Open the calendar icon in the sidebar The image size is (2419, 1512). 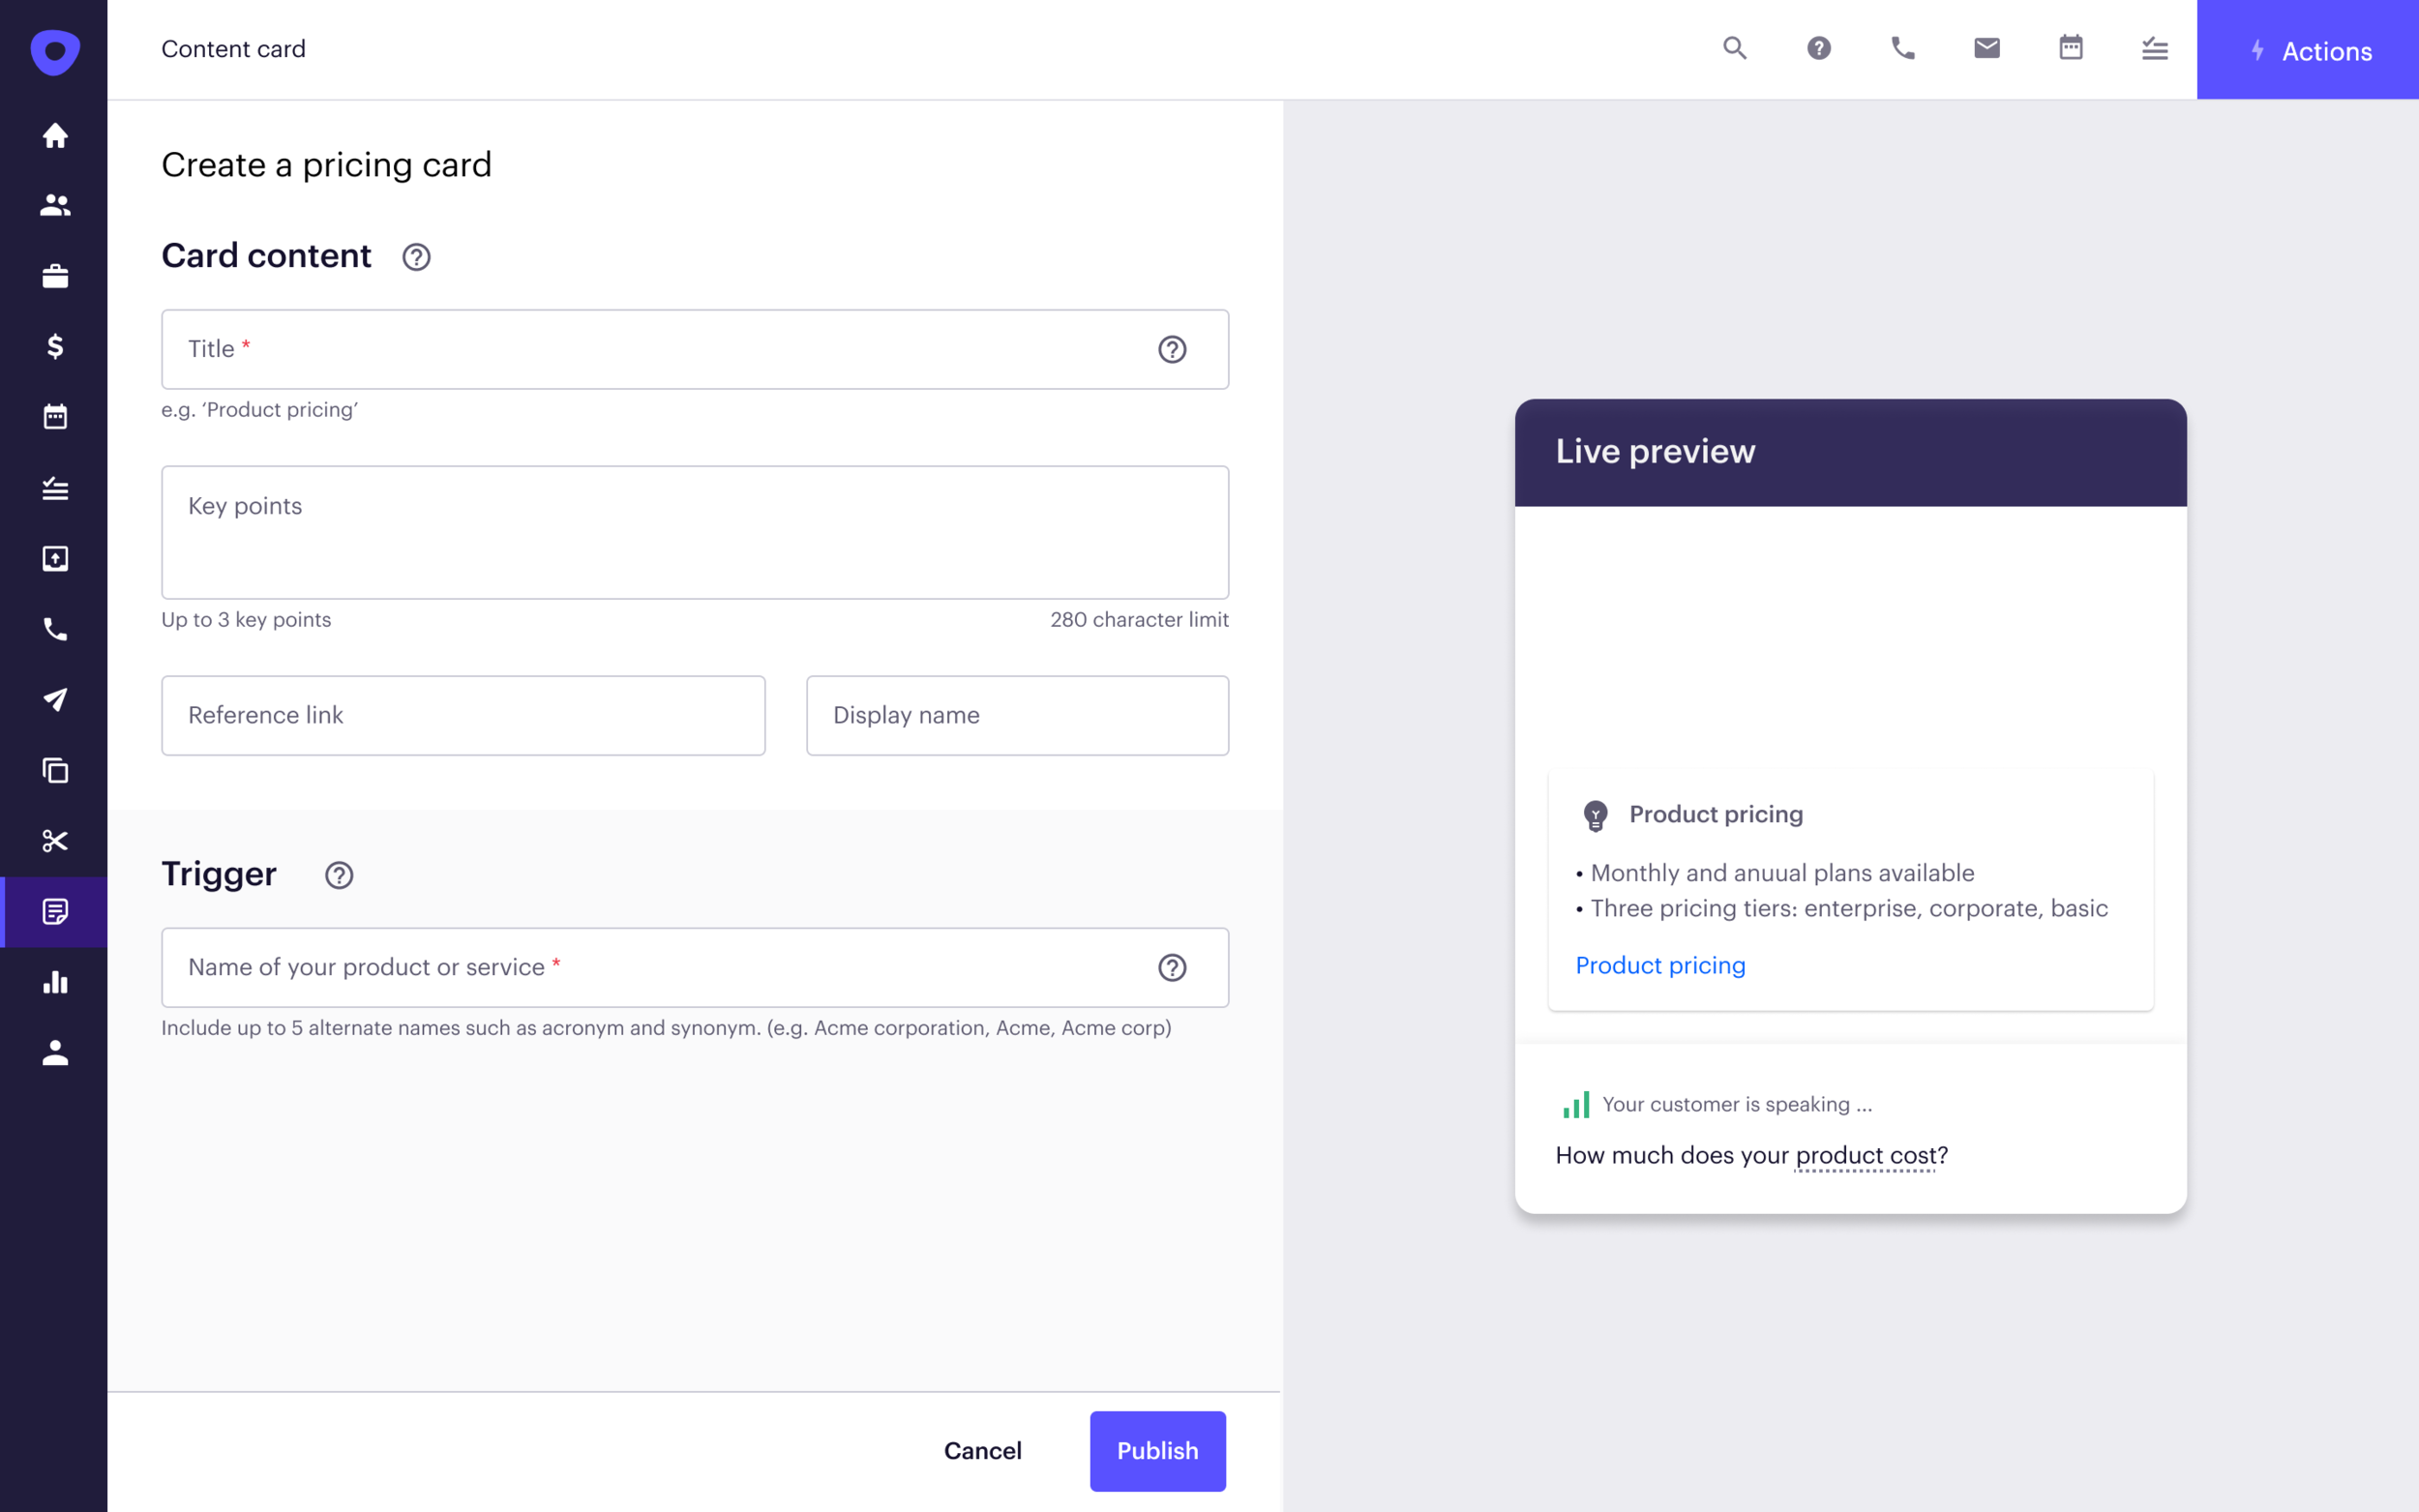[x=55, y=417]
